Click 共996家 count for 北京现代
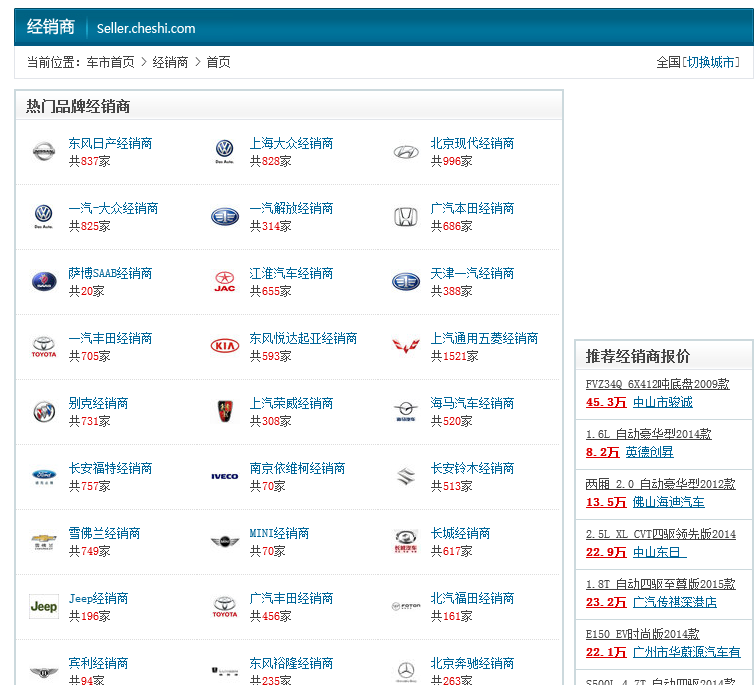The width and height of the screenshot is (754, 685). click(451, 161)
